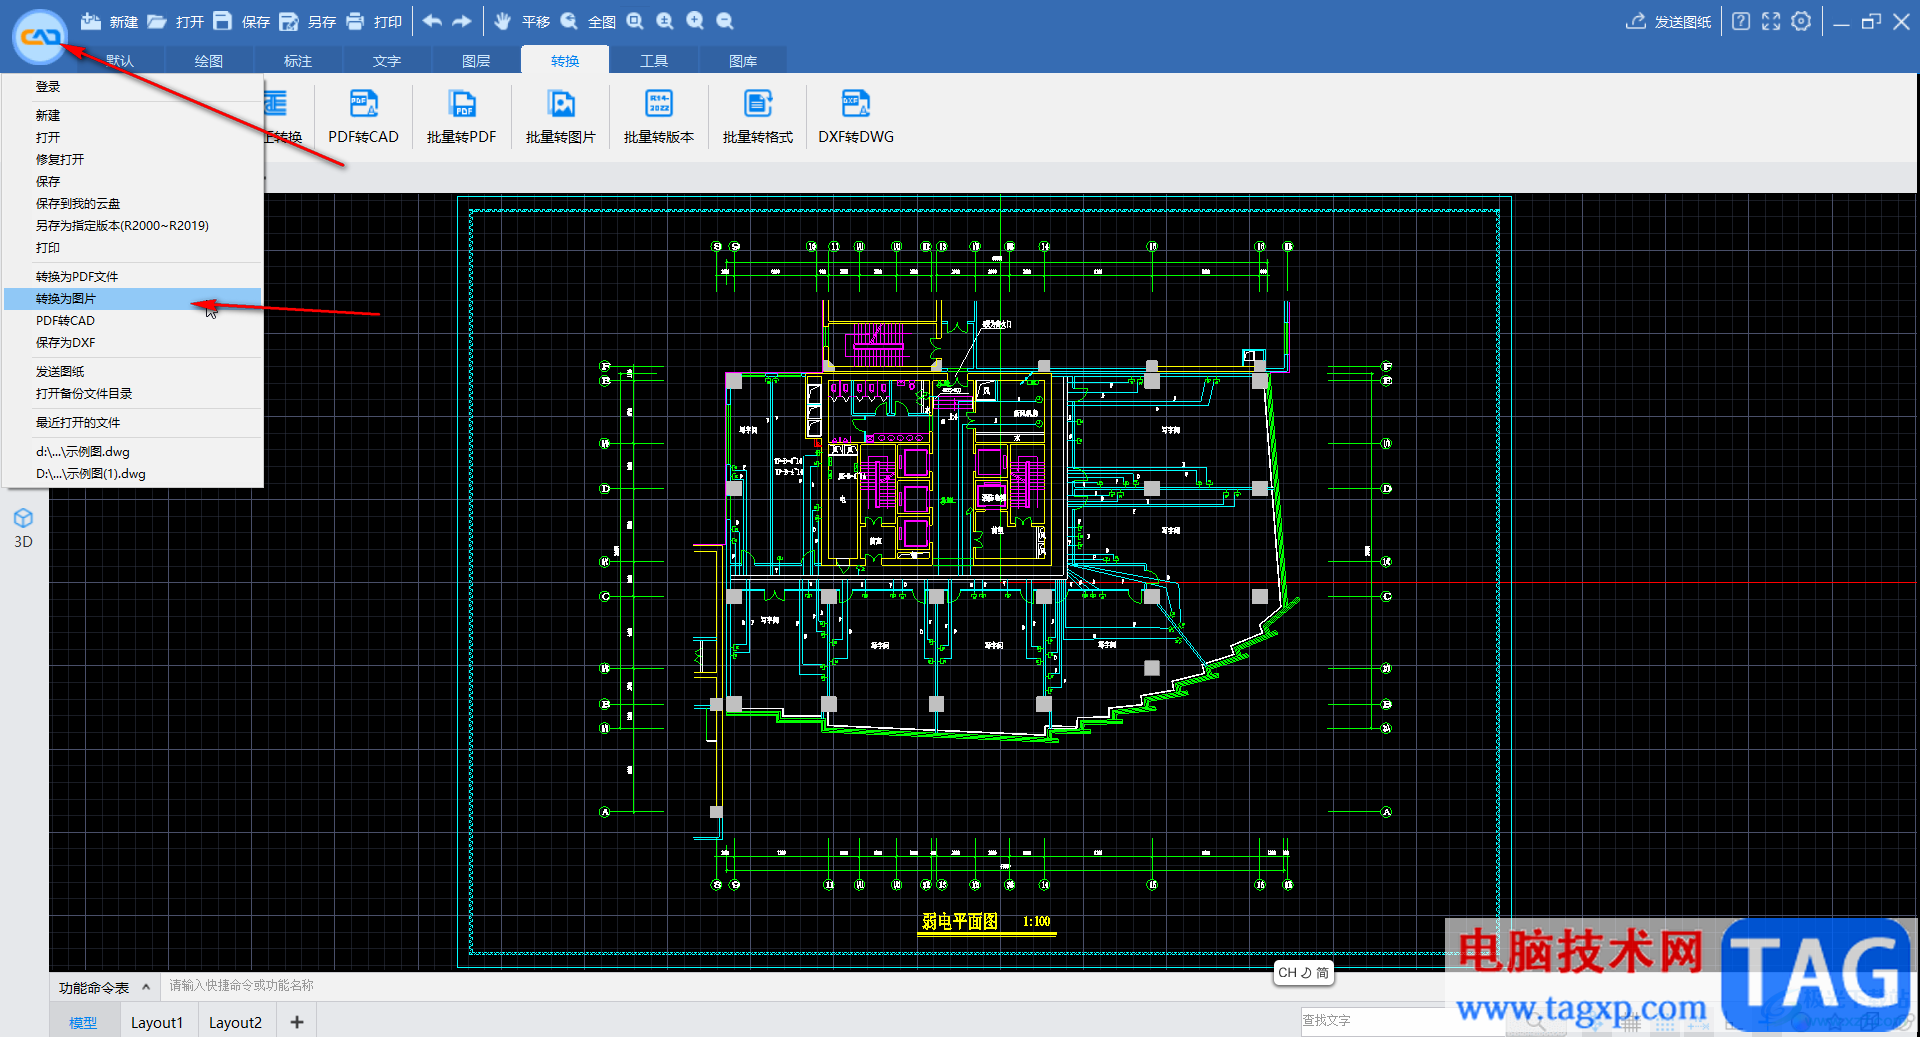Image resolution: width=1920 pixels, height=1037 pixels.
Task: Click the Save As (另存) icon
Action: tap(289, 21)
